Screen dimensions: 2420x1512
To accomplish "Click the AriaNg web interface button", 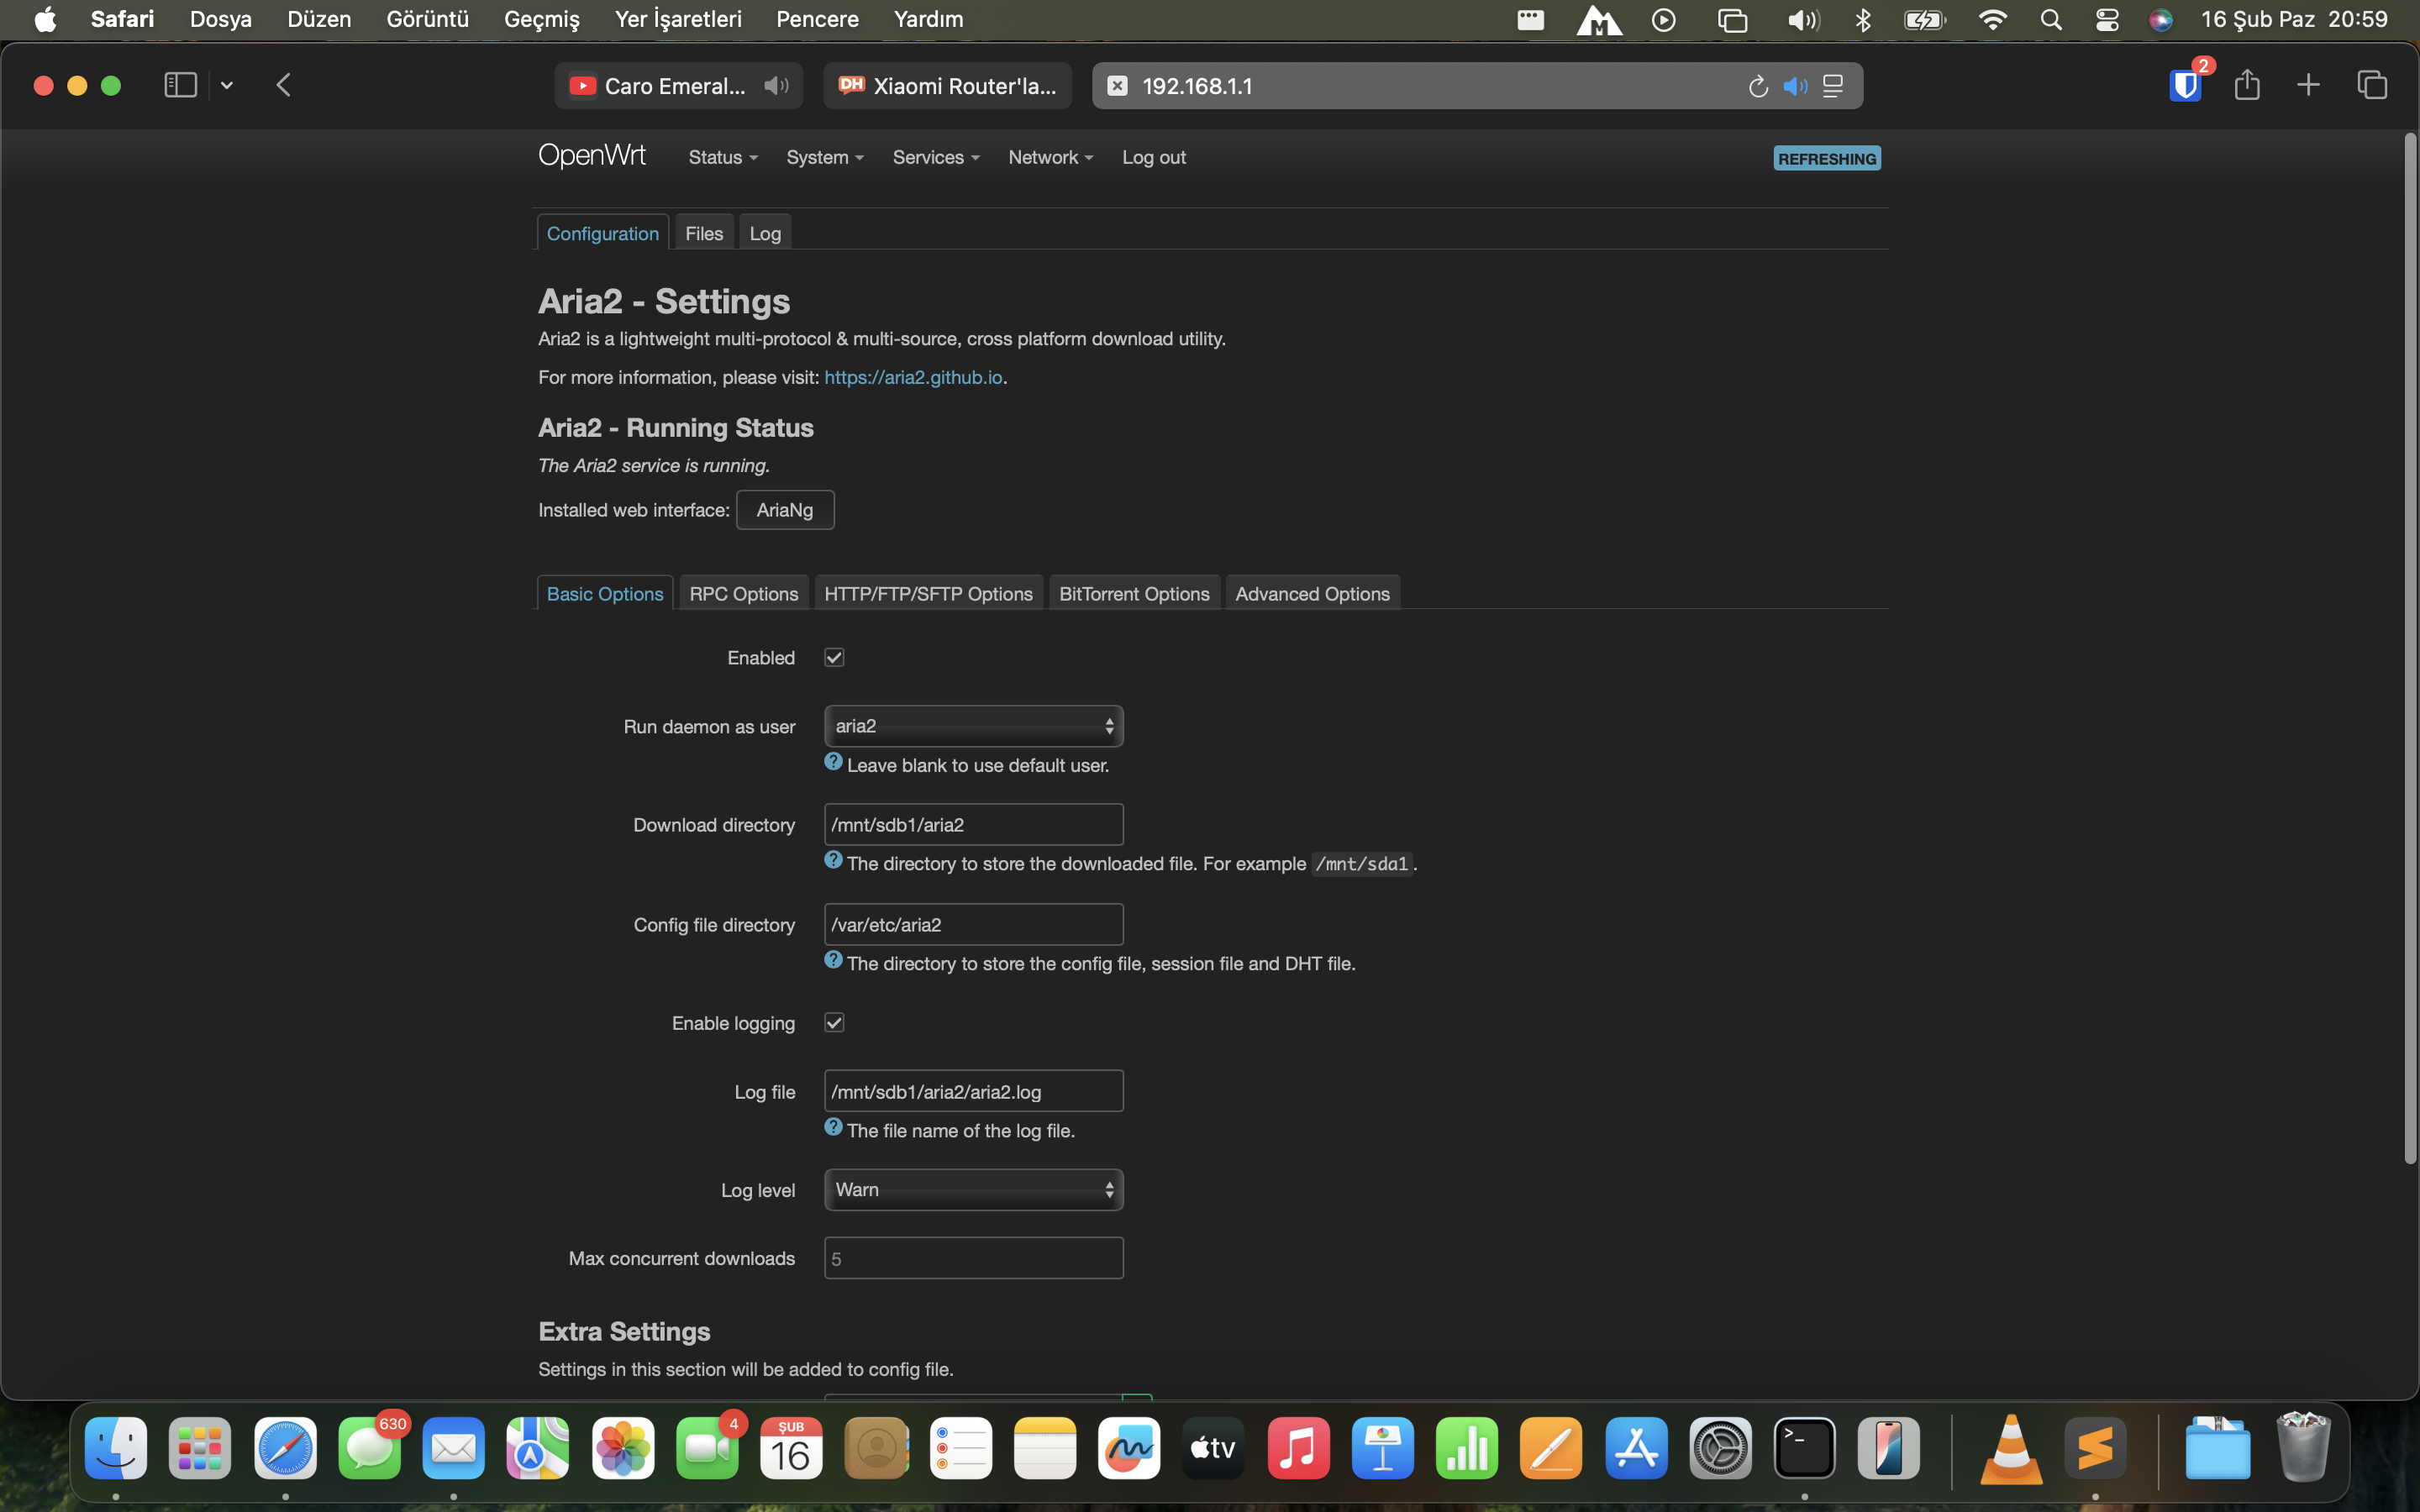I will (x=785, y=510).
